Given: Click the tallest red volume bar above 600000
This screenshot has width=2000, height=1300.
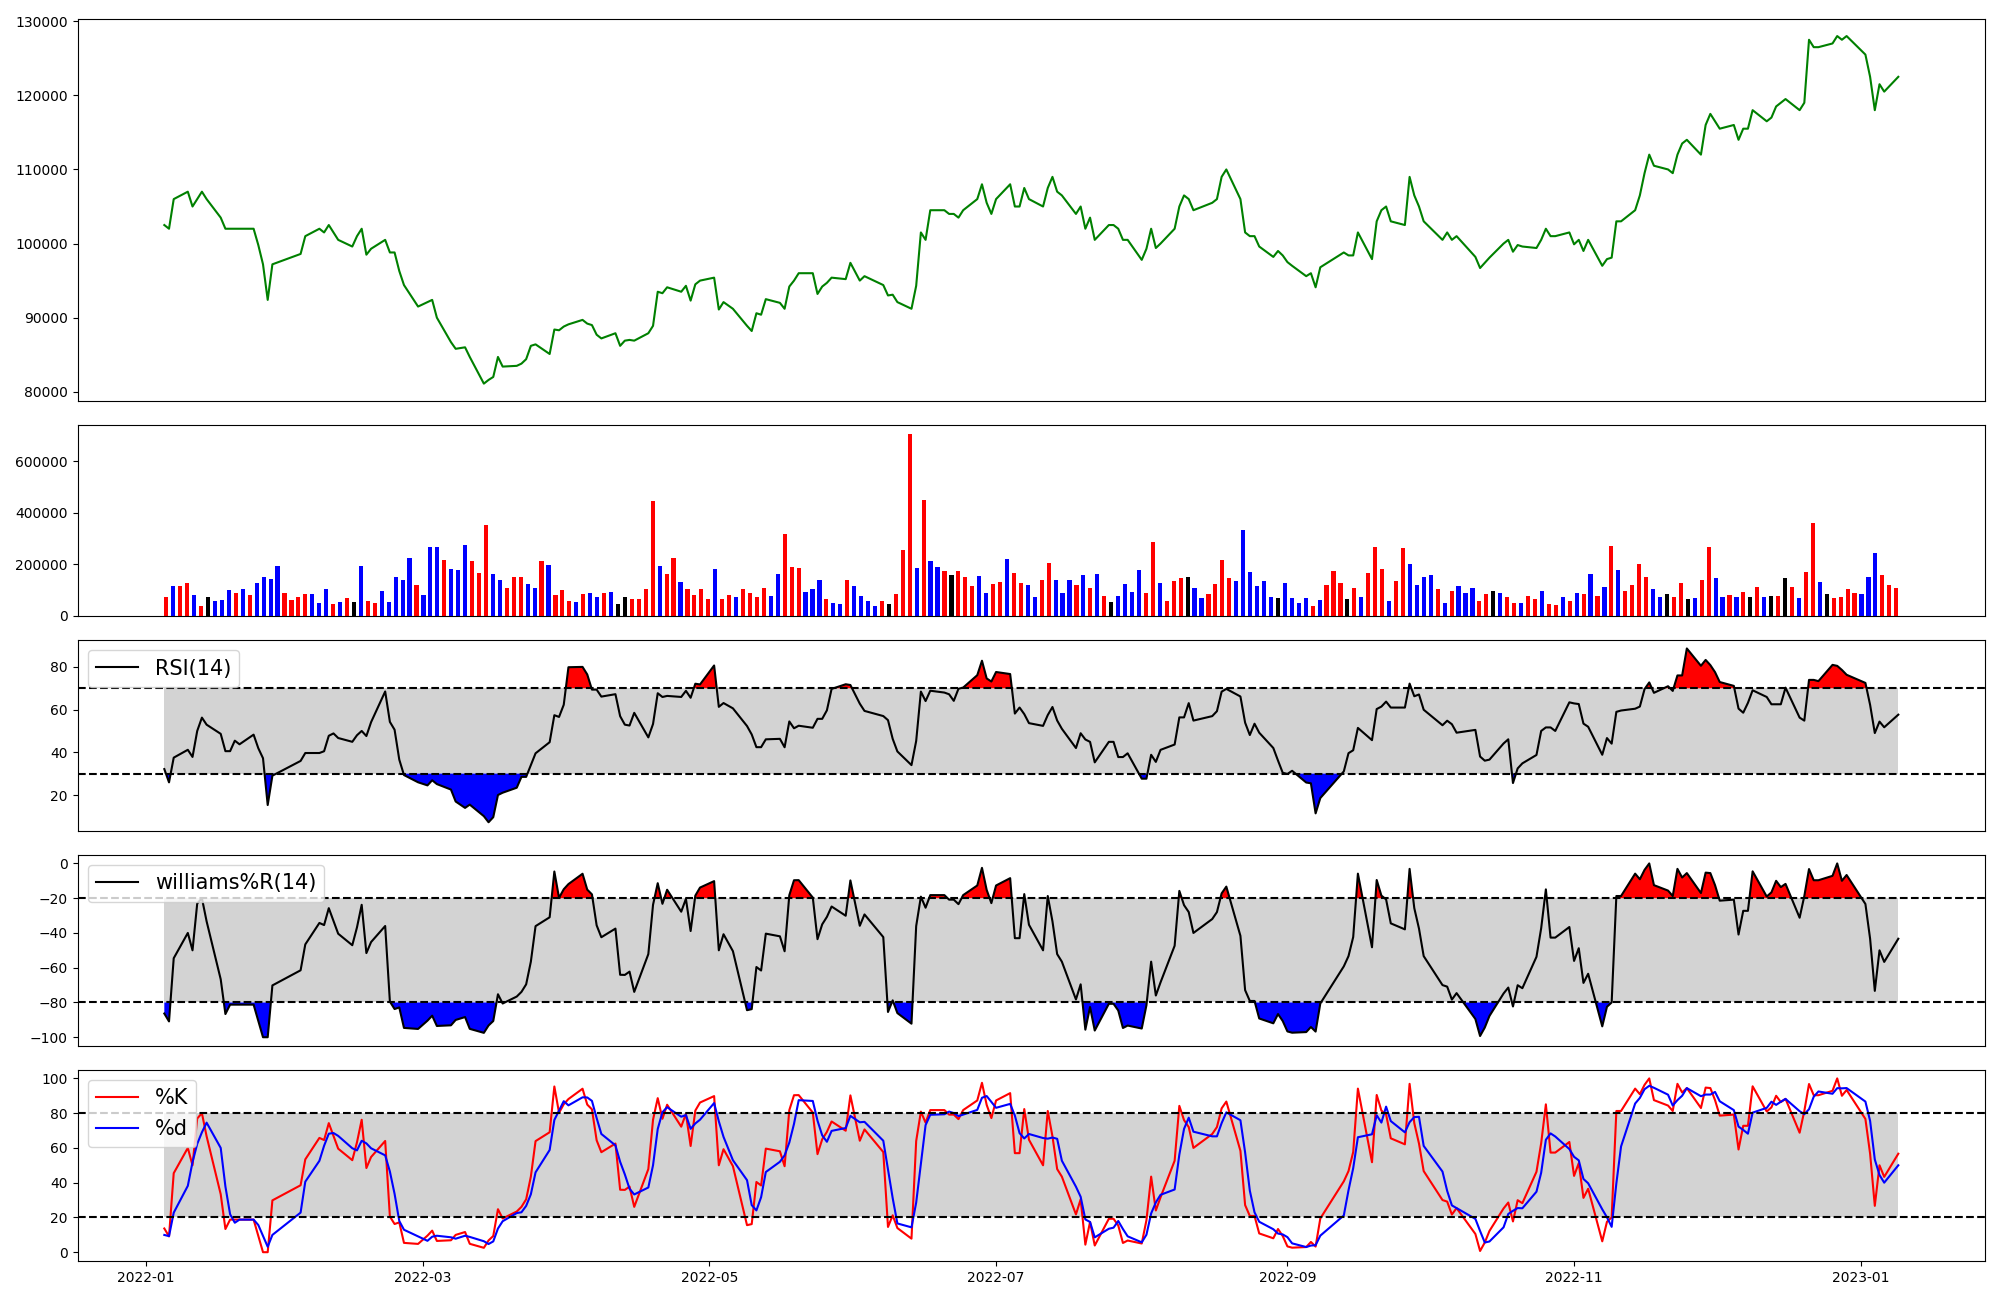Looking at the screenshot, I should coord(910,520).
